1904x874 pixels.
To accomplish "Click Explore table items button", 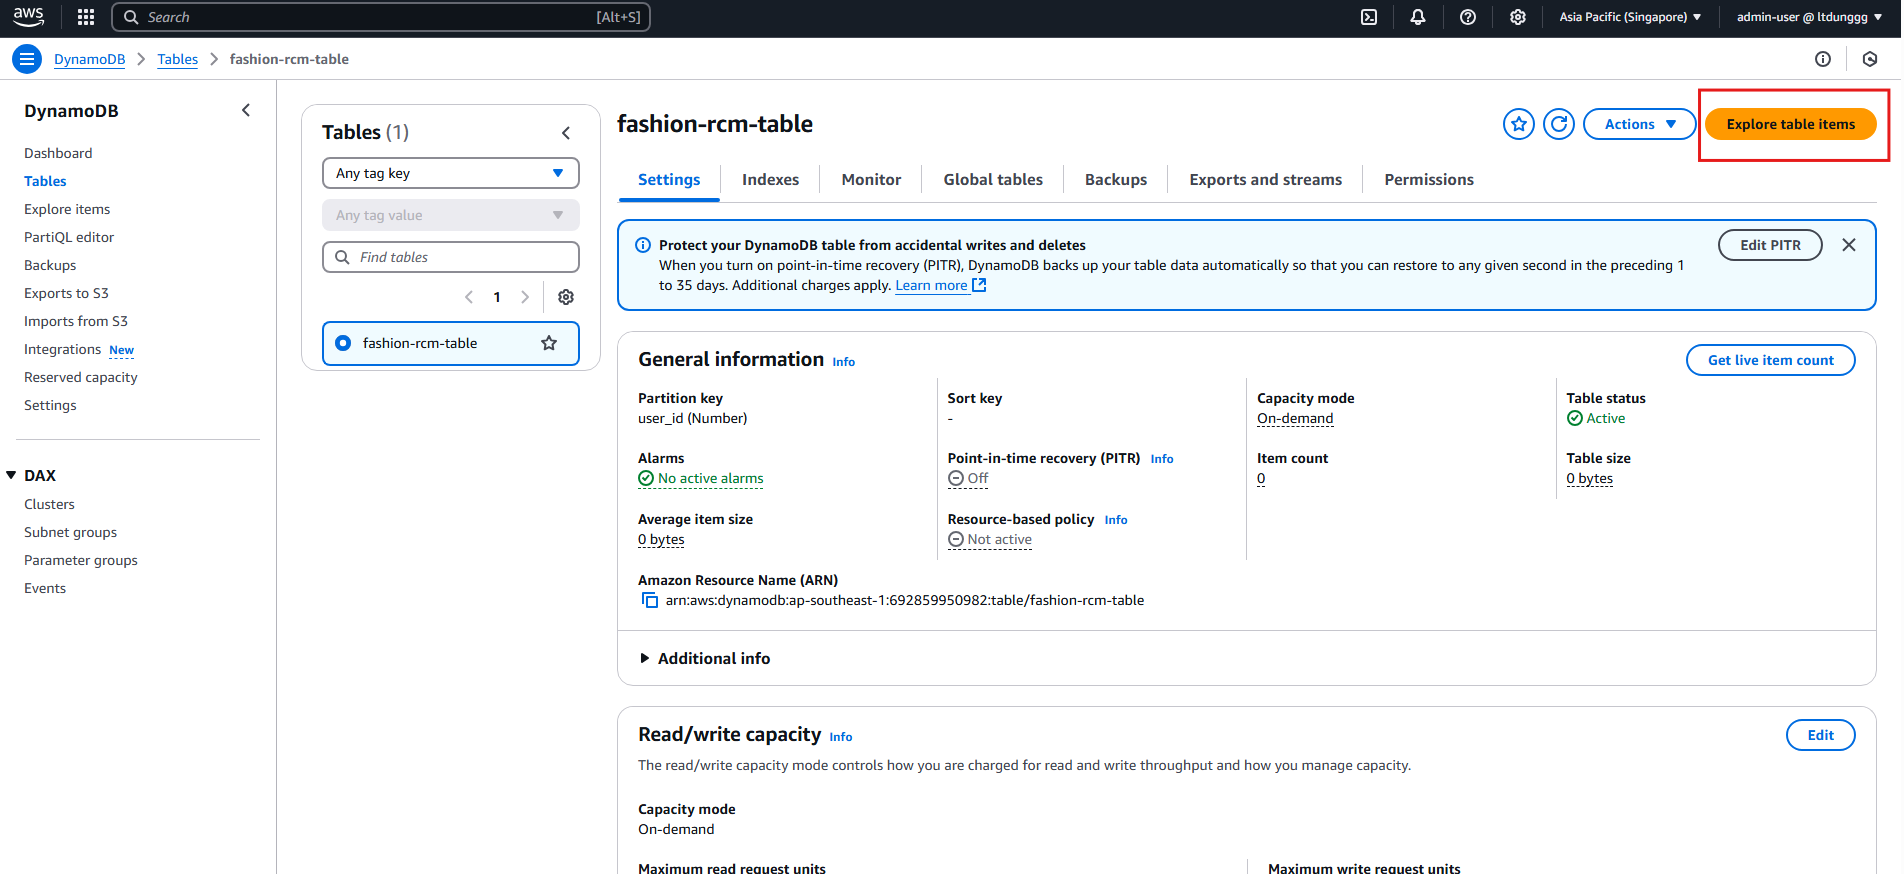I will pos(1790,124).
